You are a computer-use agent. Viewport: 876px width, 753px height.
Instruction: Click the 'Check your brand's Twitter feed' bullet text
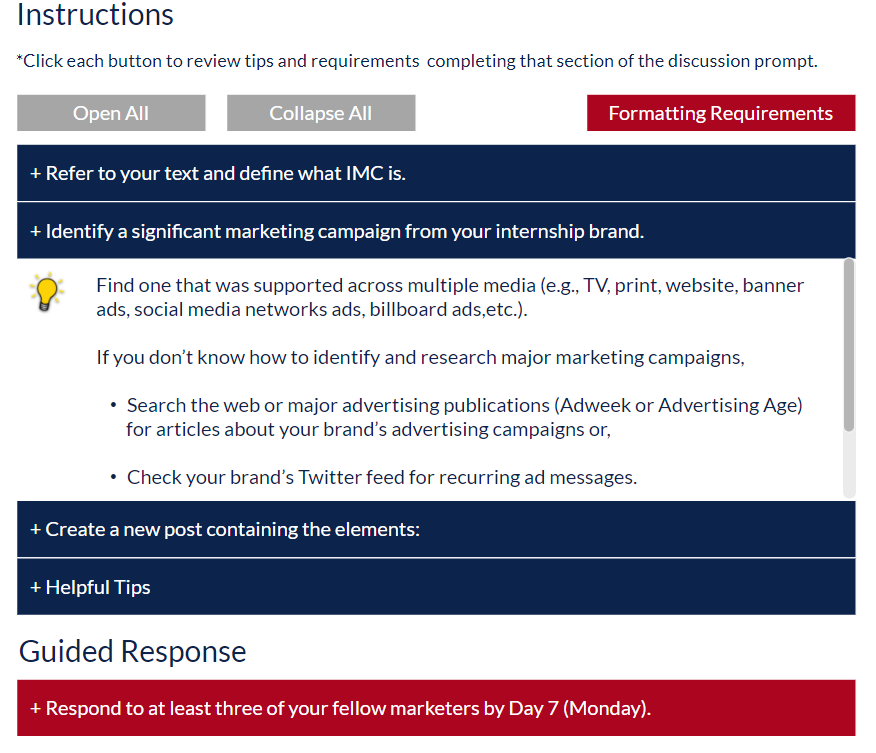382,477
